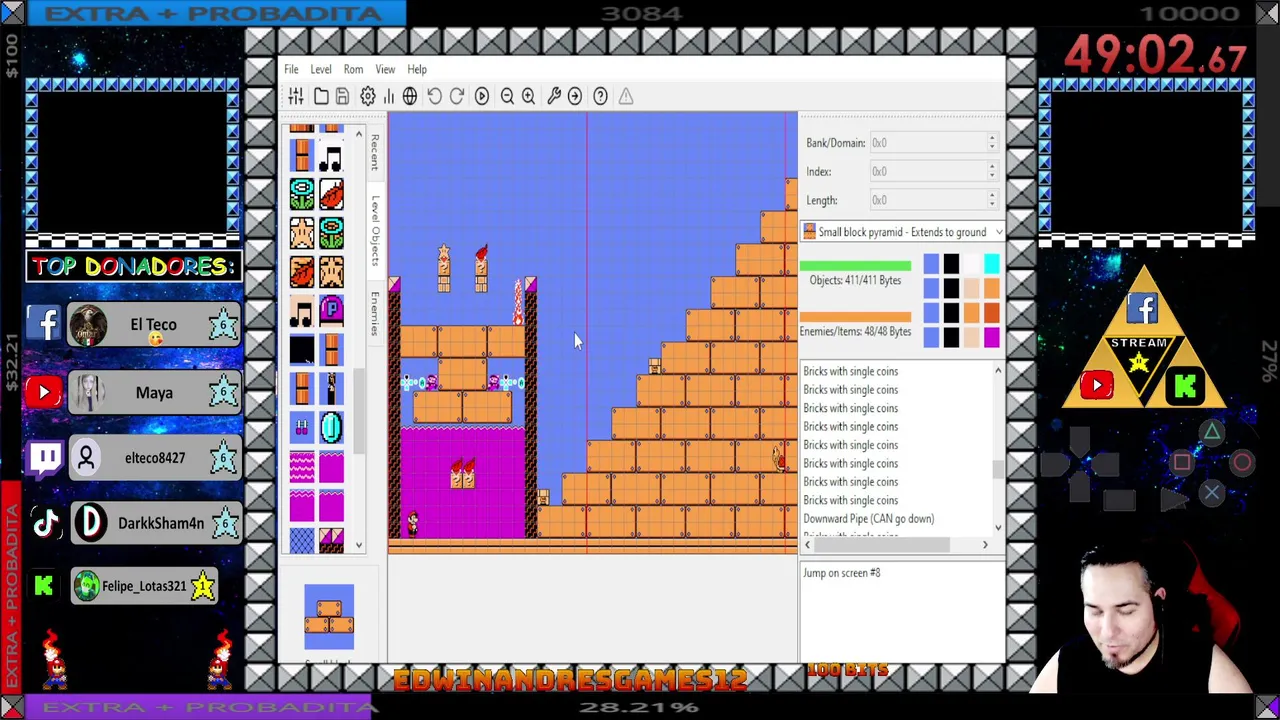Viewport: 1280px width, 720px height.
Task: Click the play level icon
Action: tap(482, 96)
